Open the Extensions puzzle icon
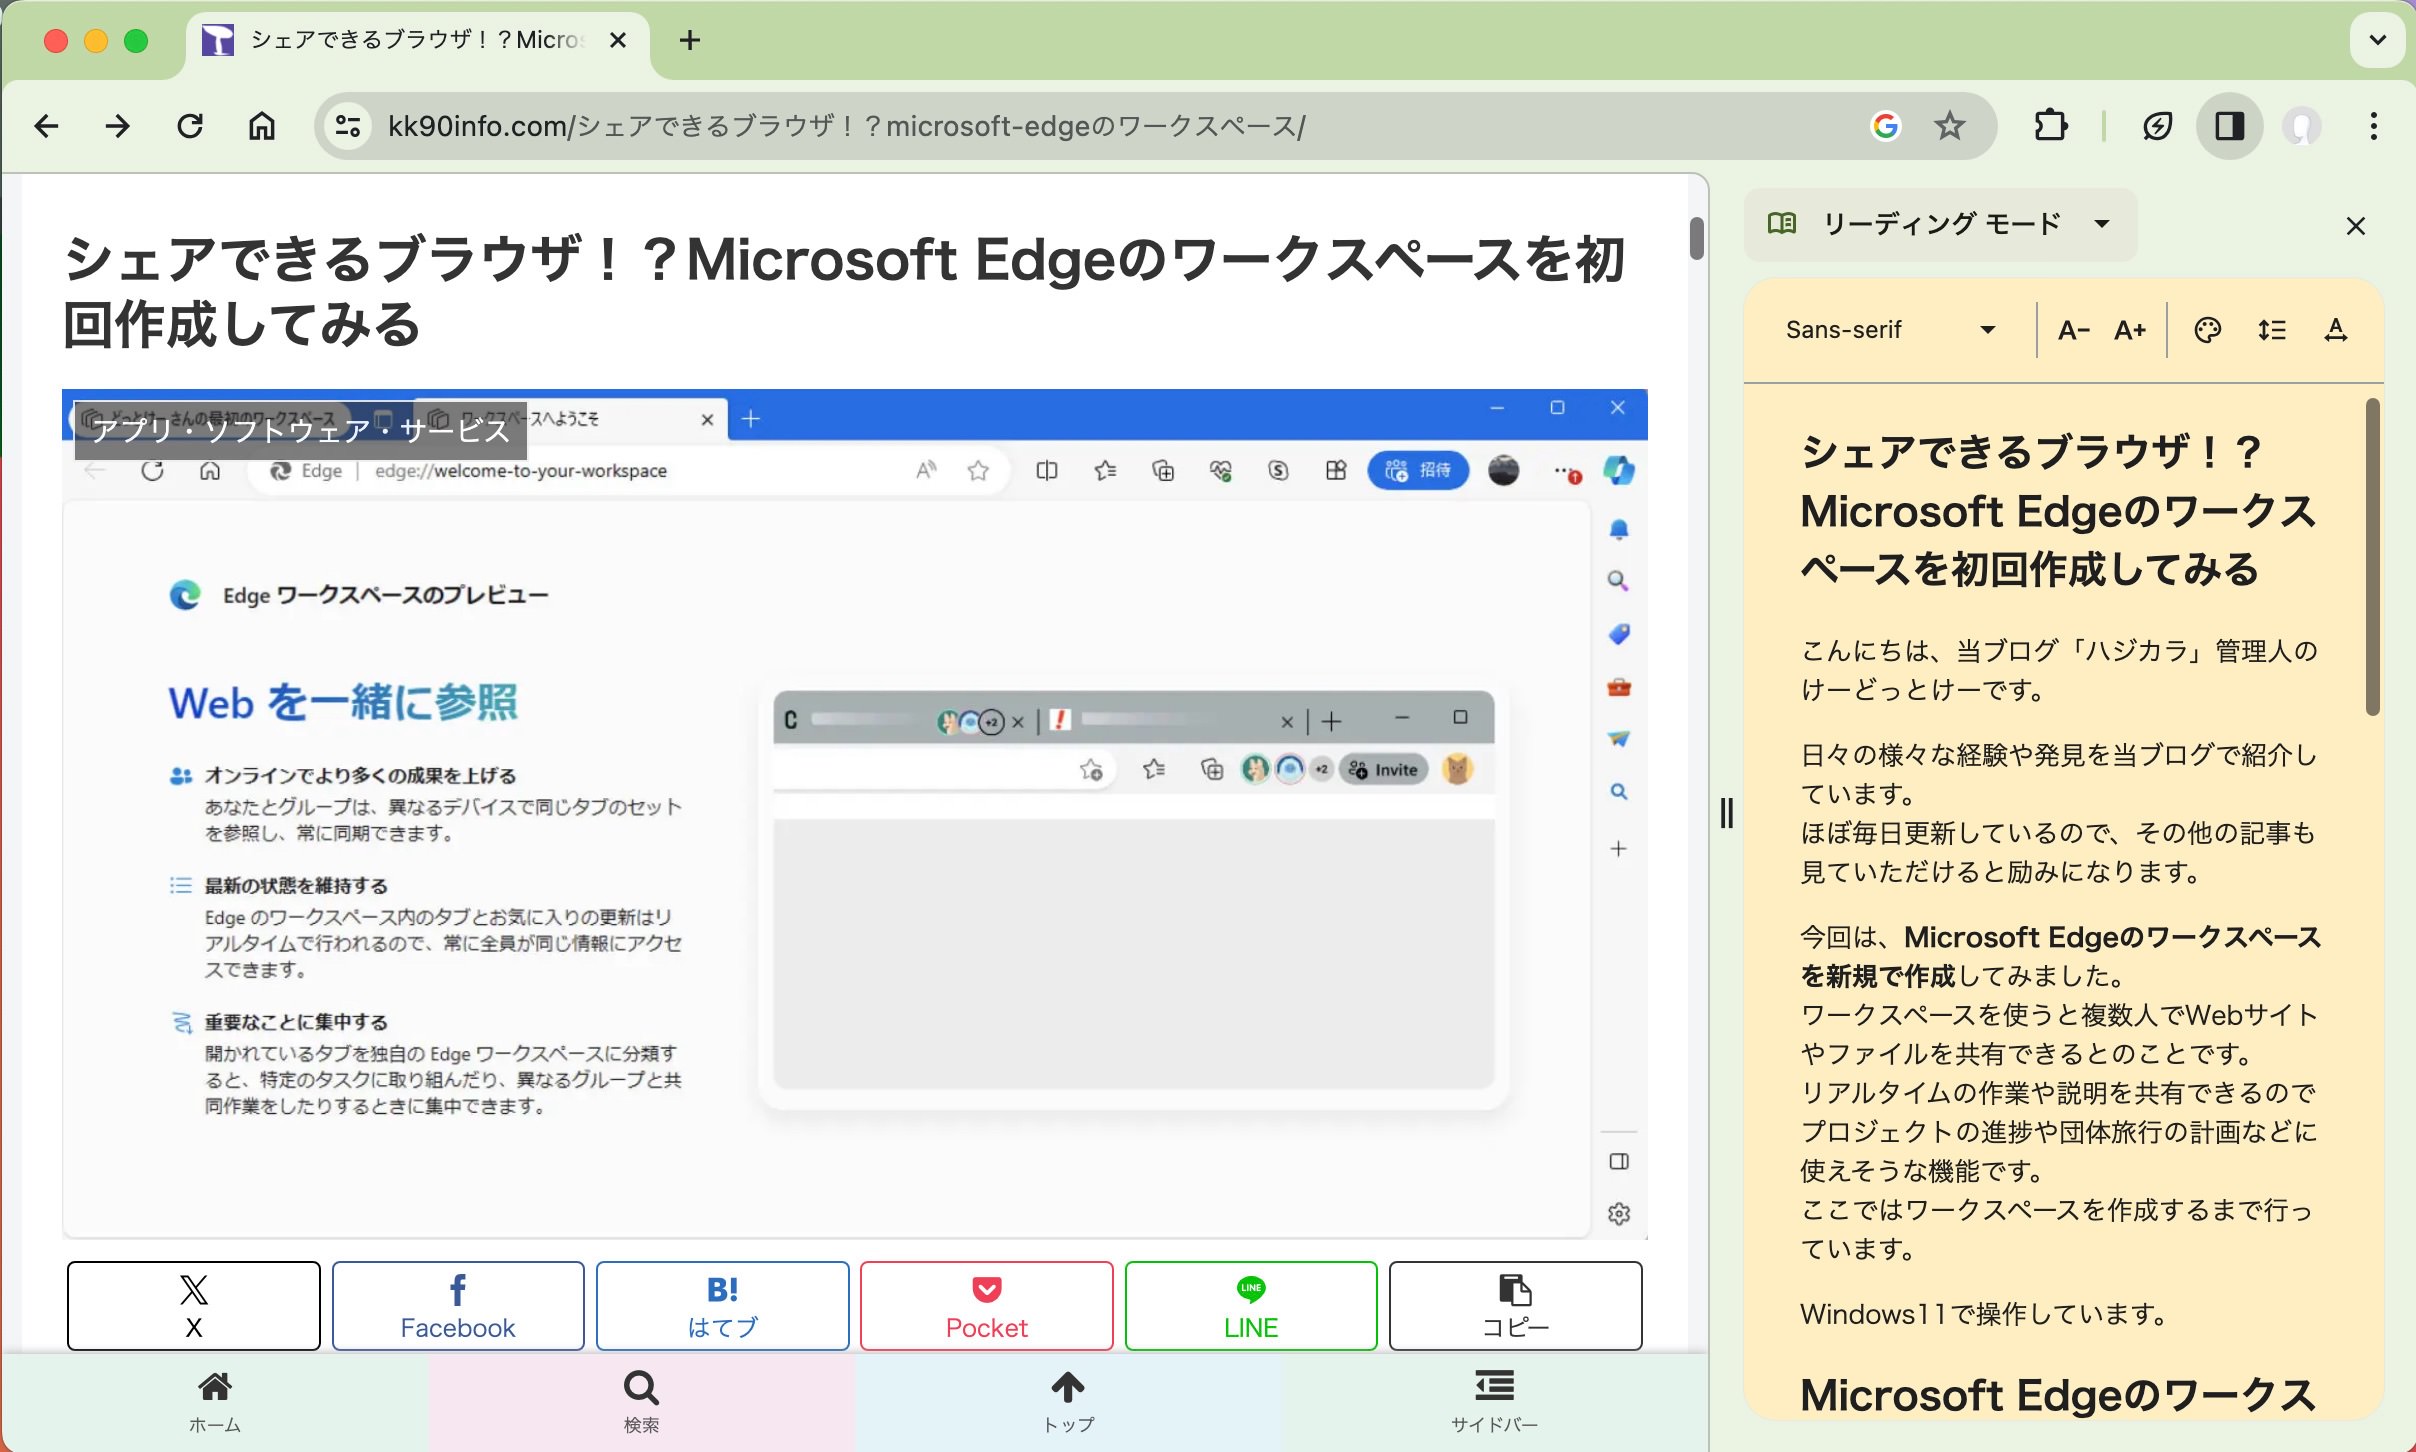Viewport: 2416px width, 1452px height. (2050, 126)
